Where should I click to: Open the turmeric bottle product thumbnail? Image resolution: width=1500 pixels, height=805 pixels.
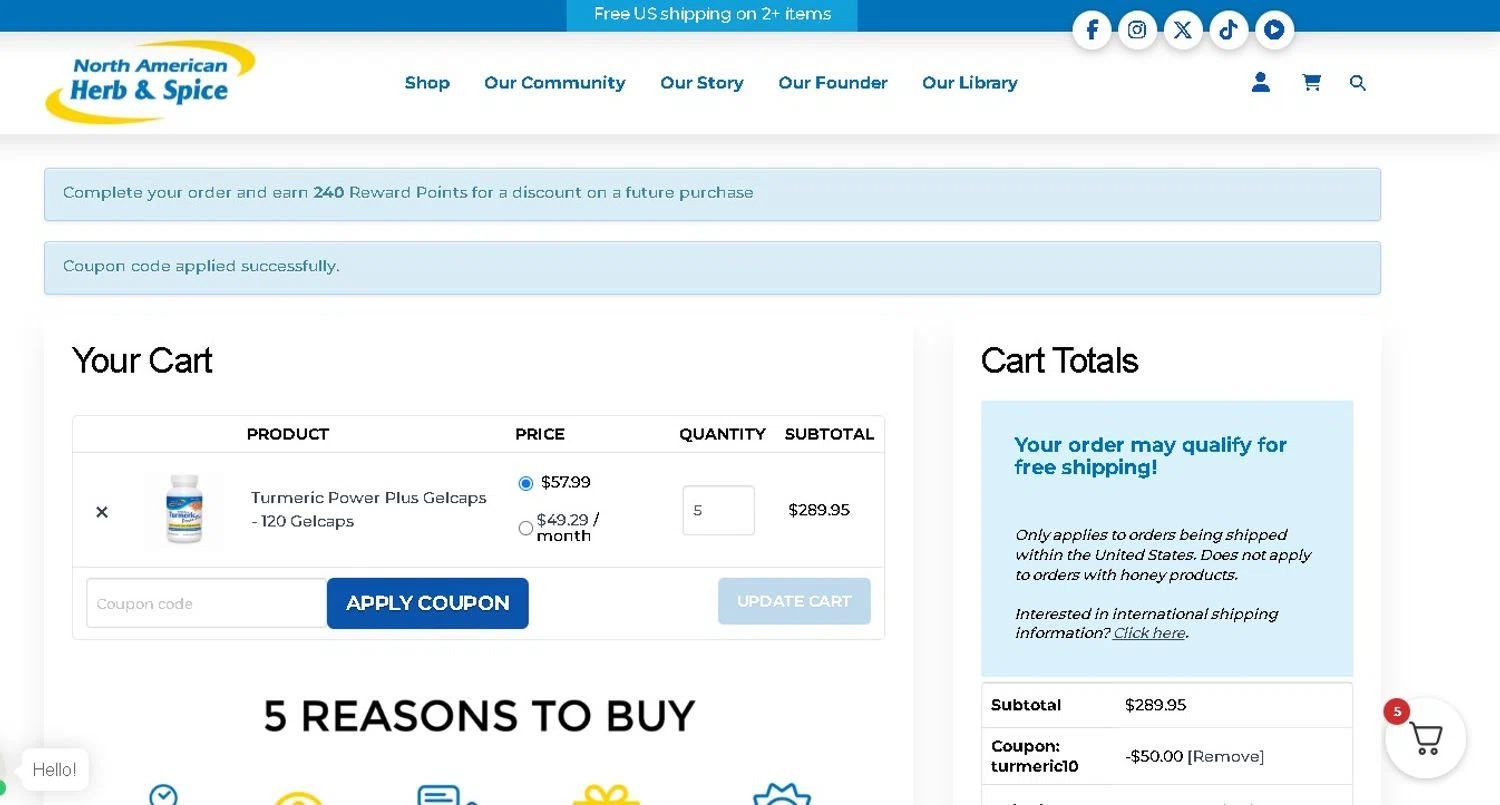(x=185, y=510)
